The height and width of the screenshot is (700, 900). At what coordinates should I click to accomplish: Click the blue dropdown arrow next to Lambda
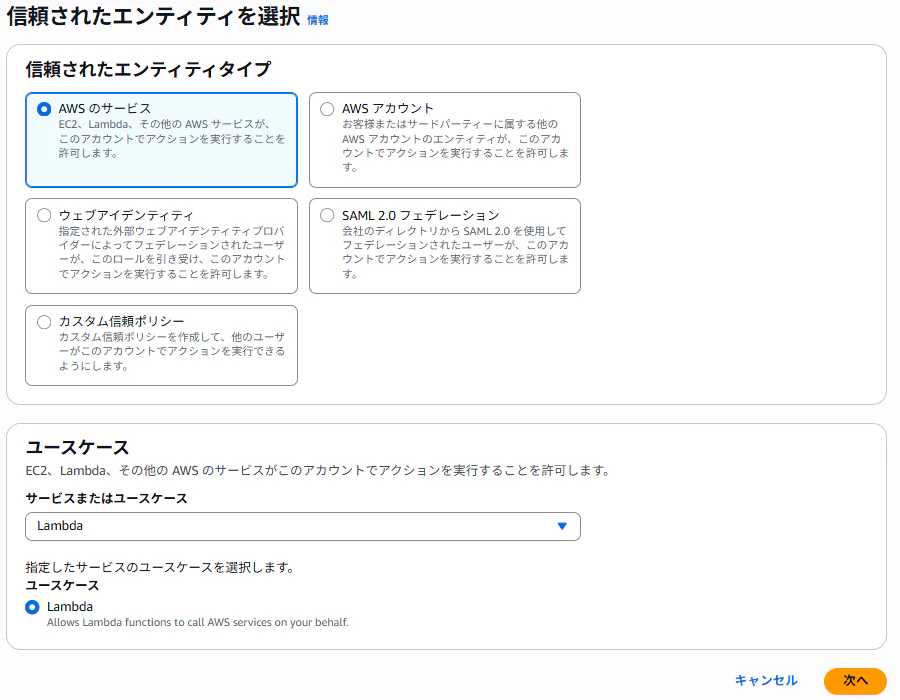coord(562,526)
